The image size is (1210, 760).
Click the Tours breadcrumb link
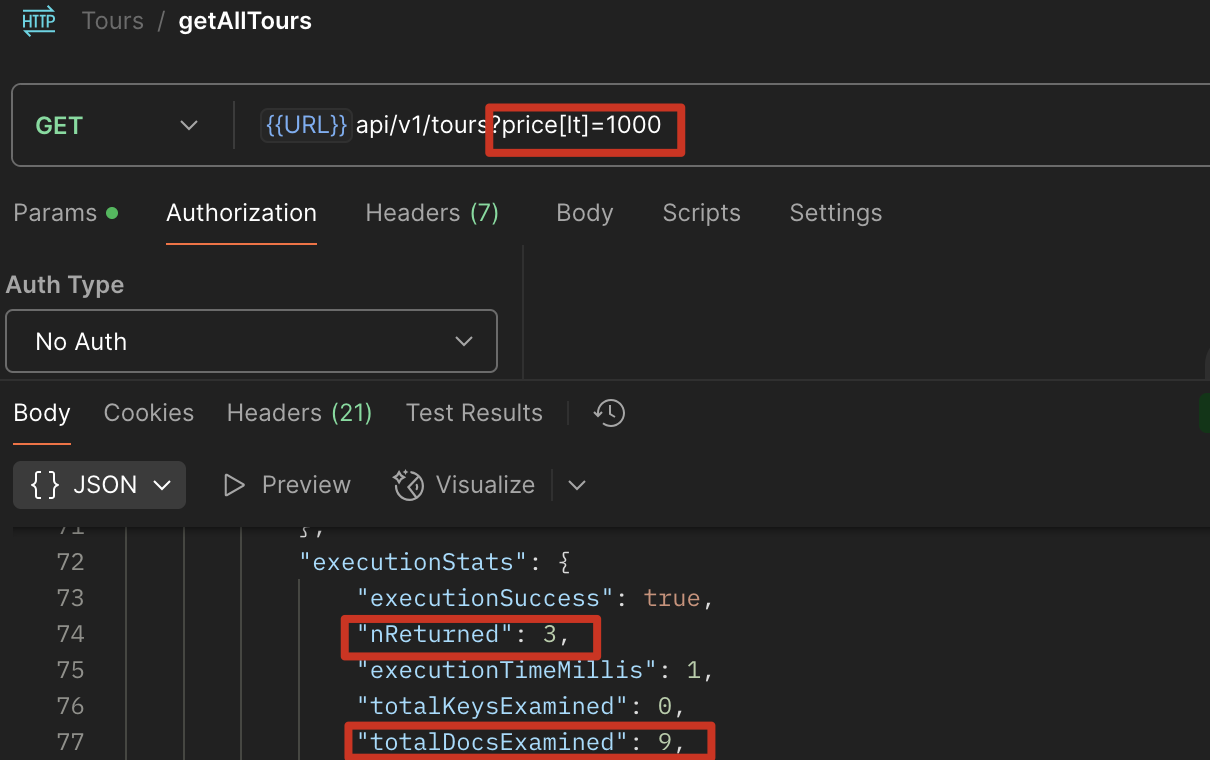point(113,21)
